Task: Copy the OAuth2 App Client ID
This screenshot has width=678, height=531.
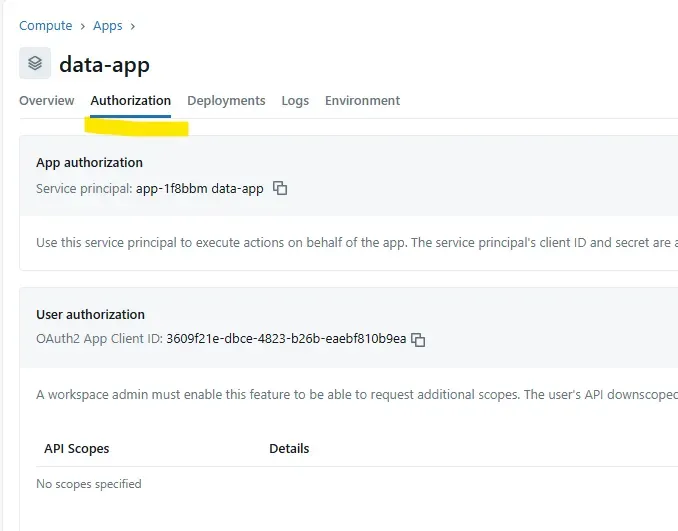Action: point(419,339)
